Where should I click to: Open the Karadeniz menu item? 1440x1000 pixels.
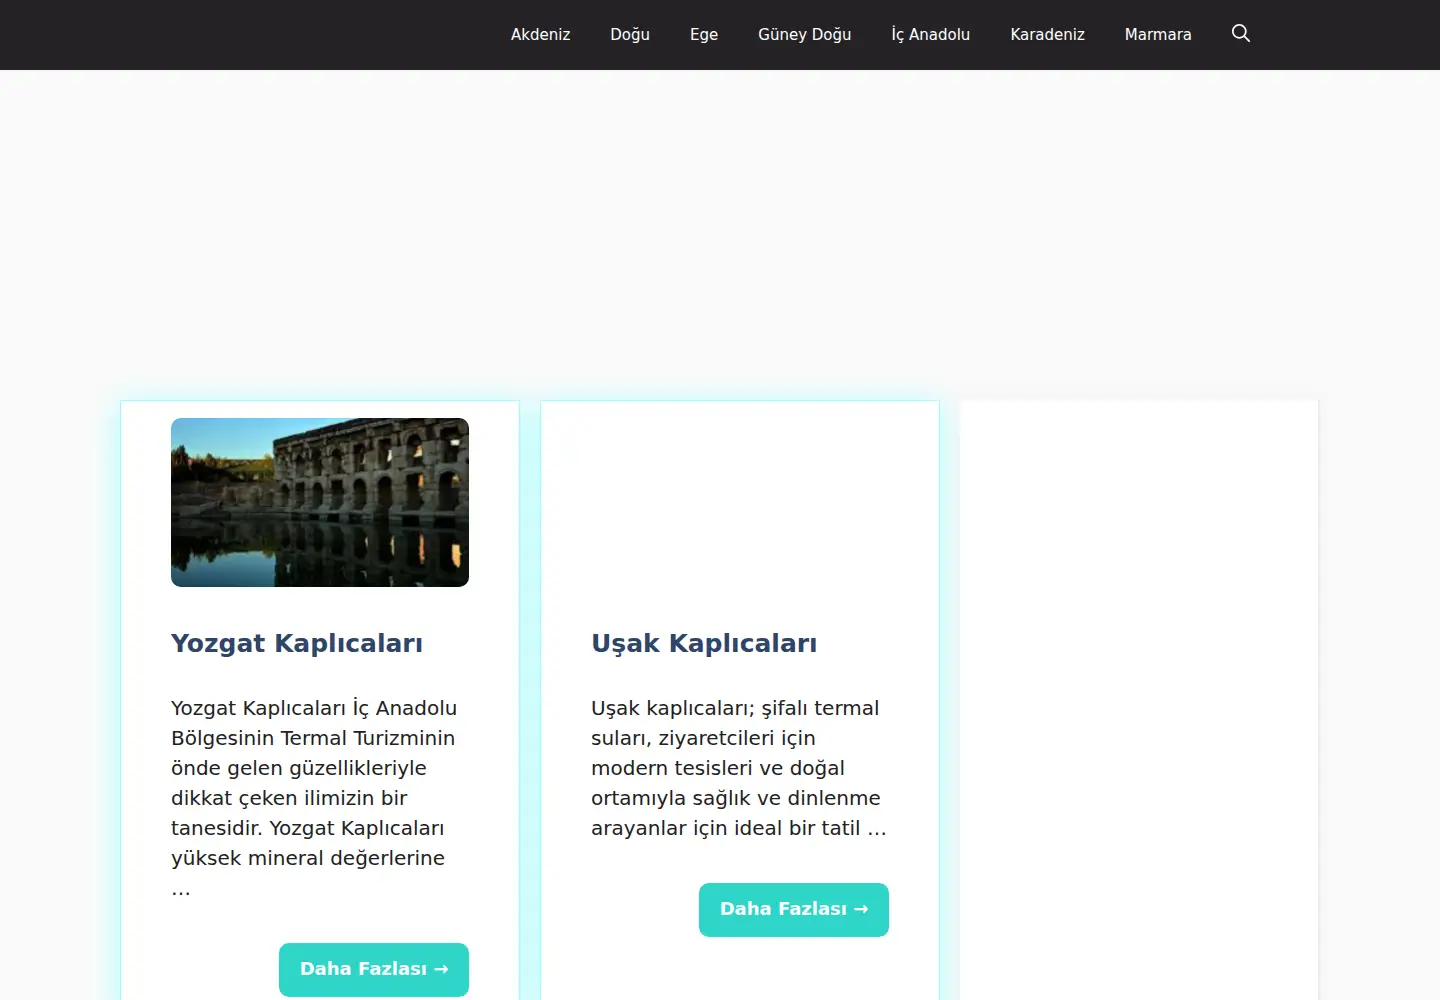(x=1047, y=34)
